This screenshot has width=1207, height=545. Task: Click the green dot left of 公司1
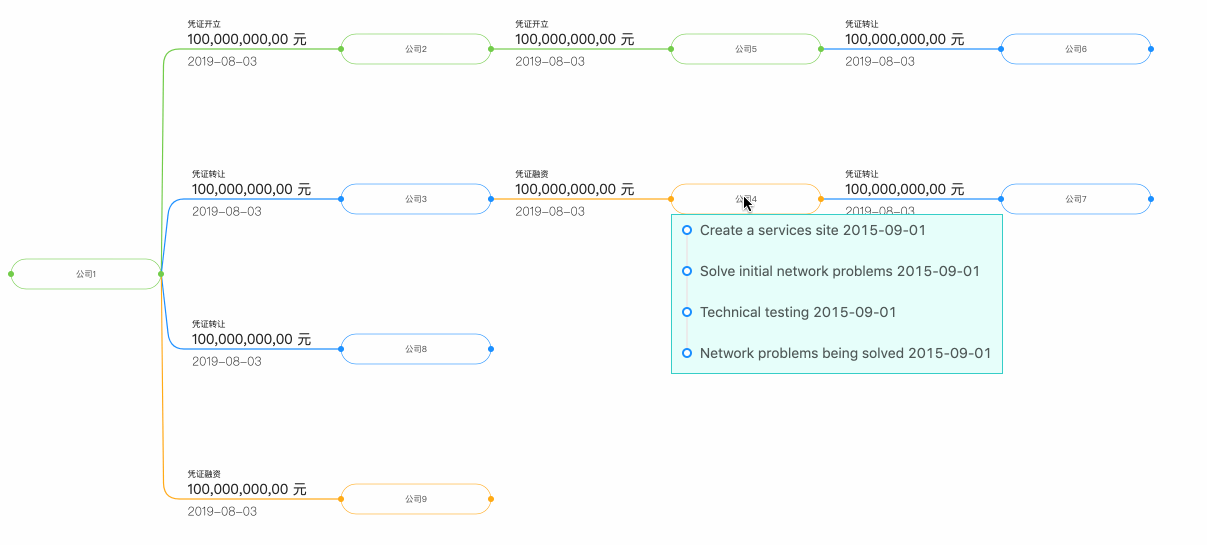[x=11, y=274]
